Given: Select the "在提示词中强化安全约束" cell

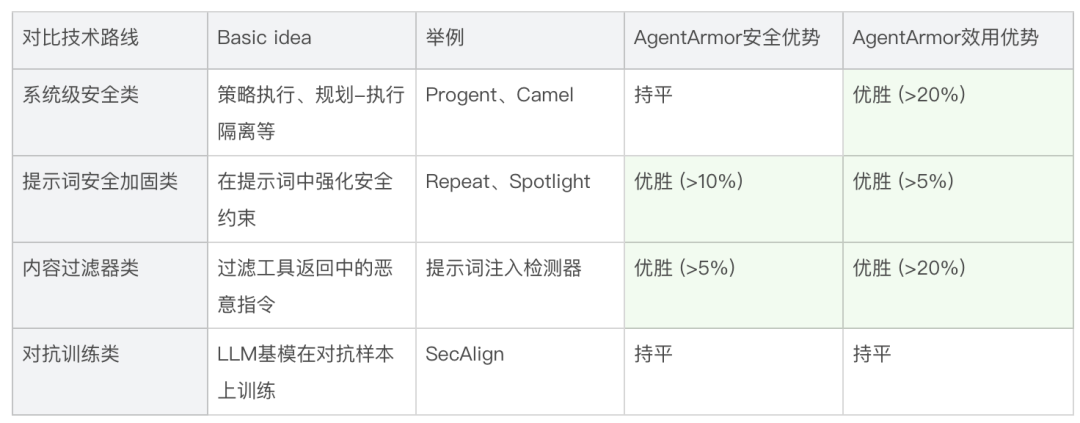Looking at the screenshot, I should [x=305, y=198].
